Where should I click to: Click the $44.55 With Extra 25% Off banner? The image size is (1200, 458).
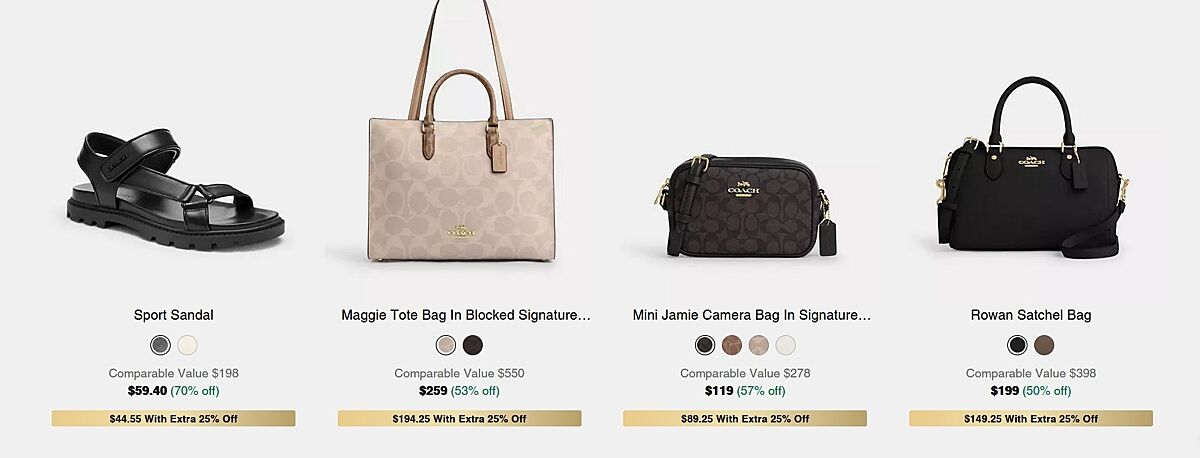tap(174, 418)
